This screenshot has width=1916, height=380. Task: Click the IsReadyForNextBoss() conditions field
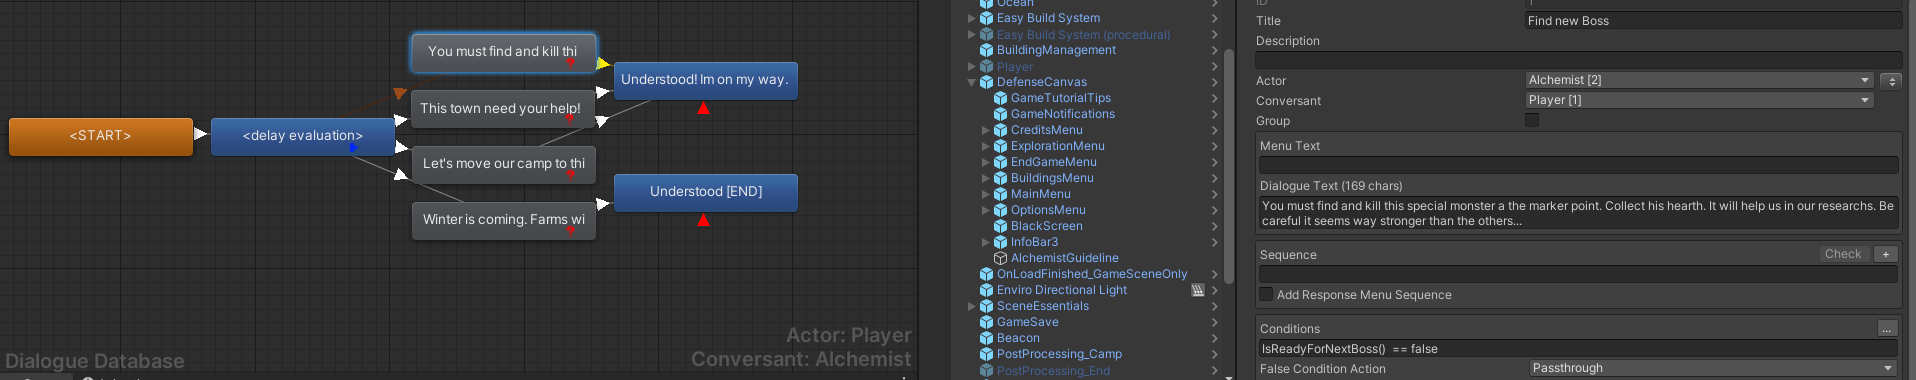(x=1579, y=348)
